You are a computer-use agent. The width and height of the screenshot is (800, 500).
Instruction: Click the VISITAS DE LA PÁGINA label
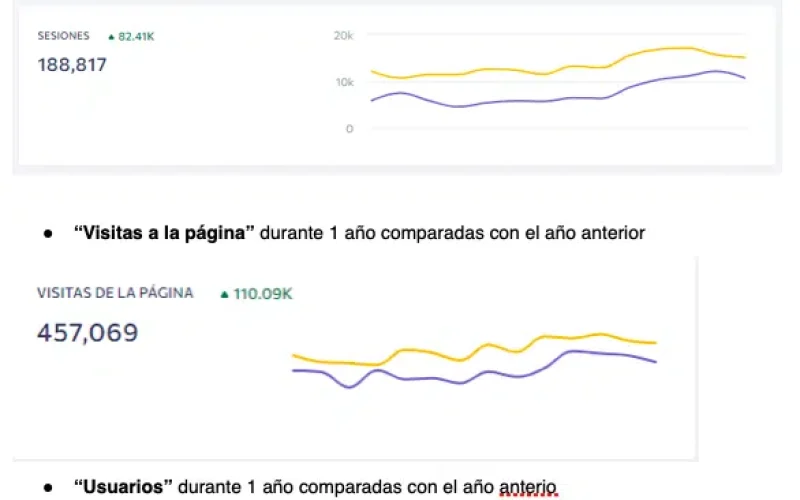coord(115,293)
